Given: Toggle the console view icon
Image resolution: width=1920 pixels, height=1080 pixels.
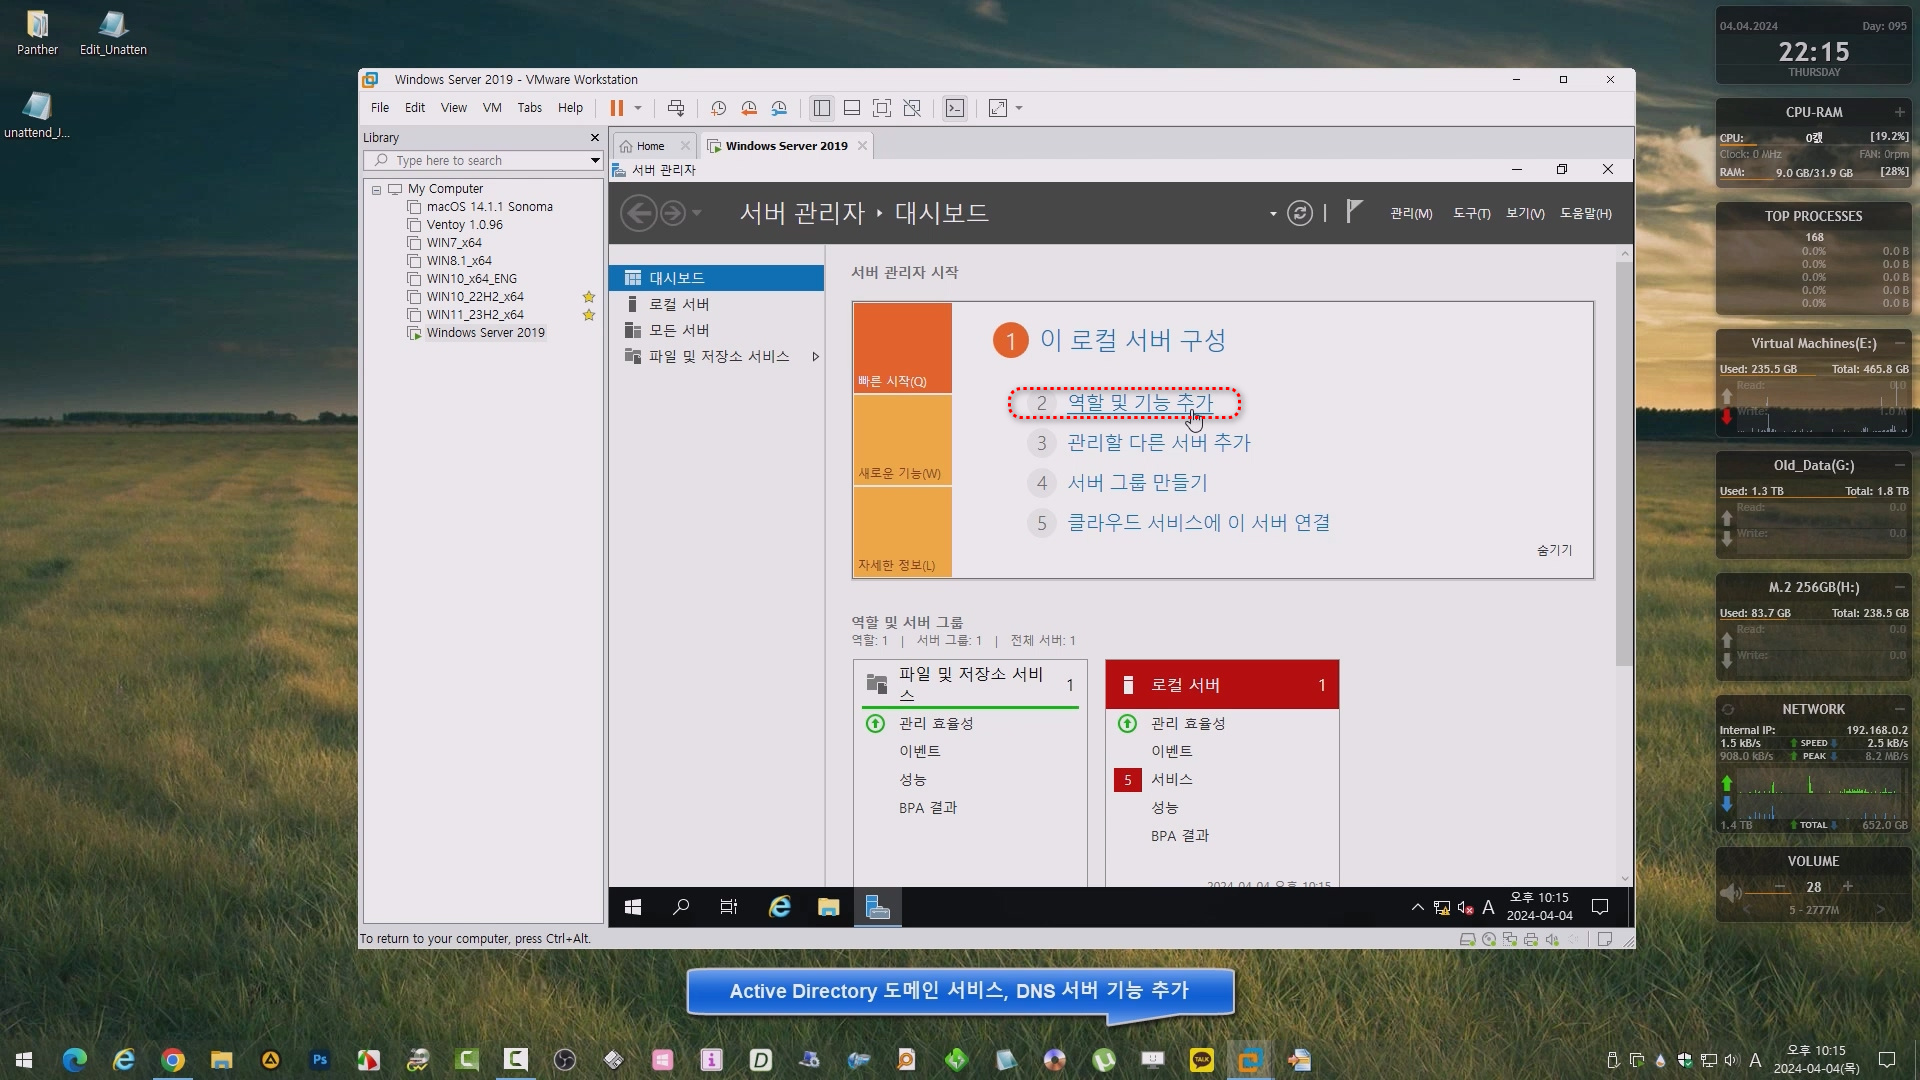Looking at the screenshot, I should (x=955, y=108).
